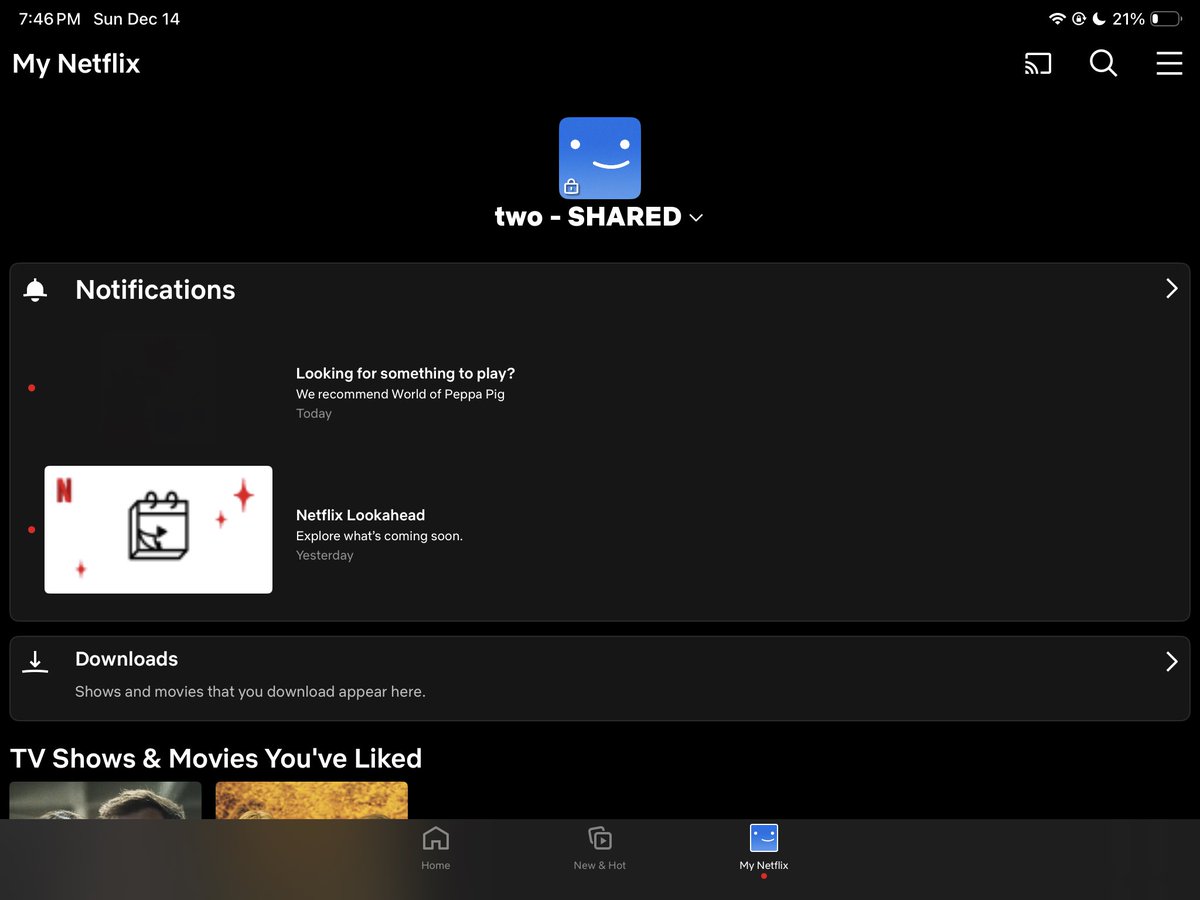1200x900 pixels.
Task: Tap 'TV Shows & Movies You've Liked' heading
Action: pyautogui.click(x=216, y=758)
